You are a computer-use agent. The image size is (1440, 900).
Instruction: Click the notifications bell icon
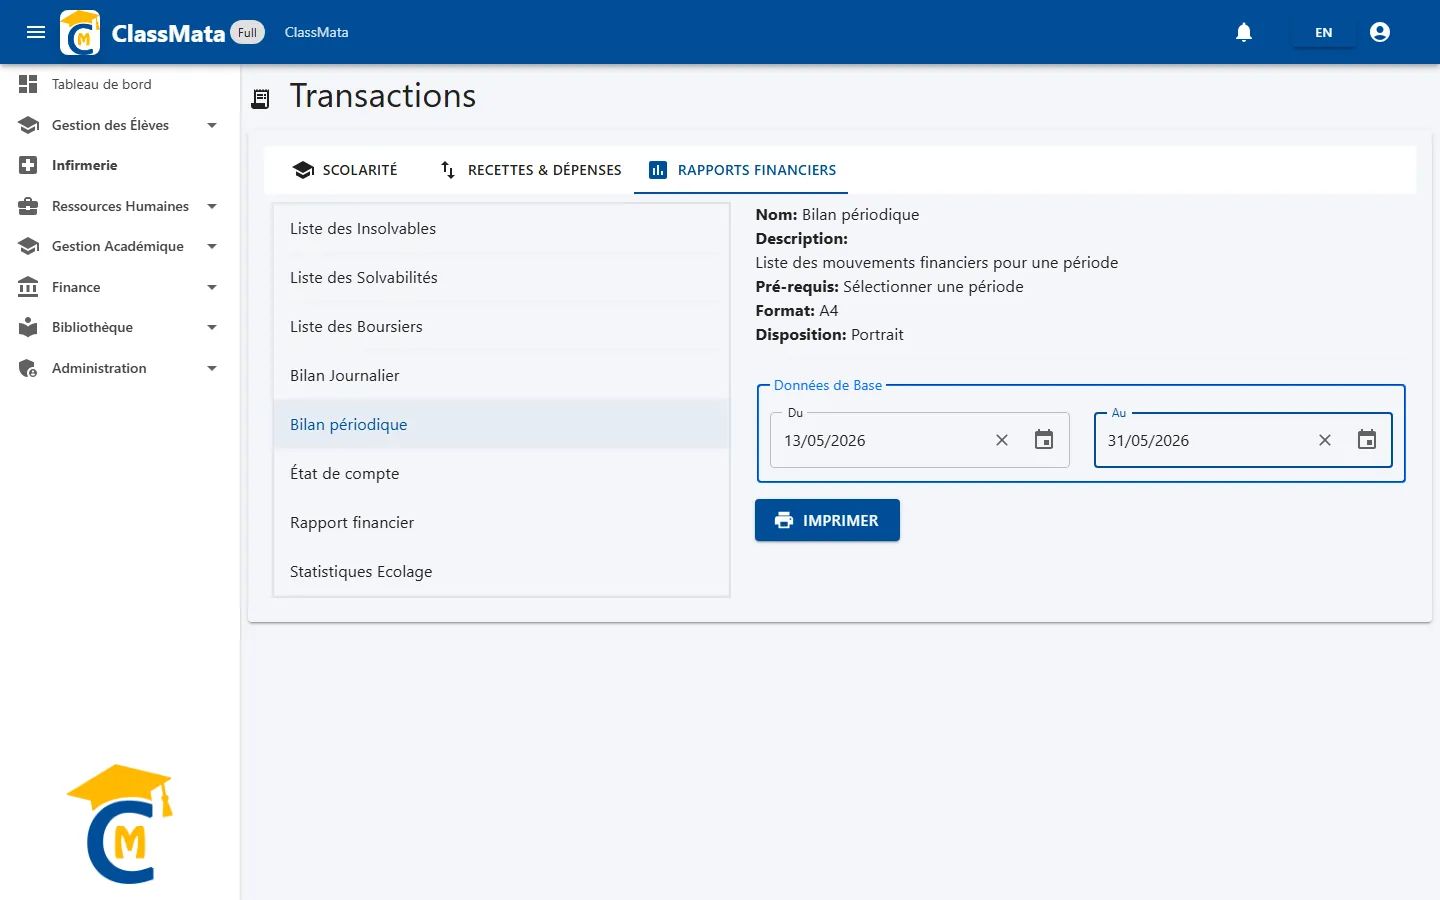pyautogui.click(x=1244, y=32)
